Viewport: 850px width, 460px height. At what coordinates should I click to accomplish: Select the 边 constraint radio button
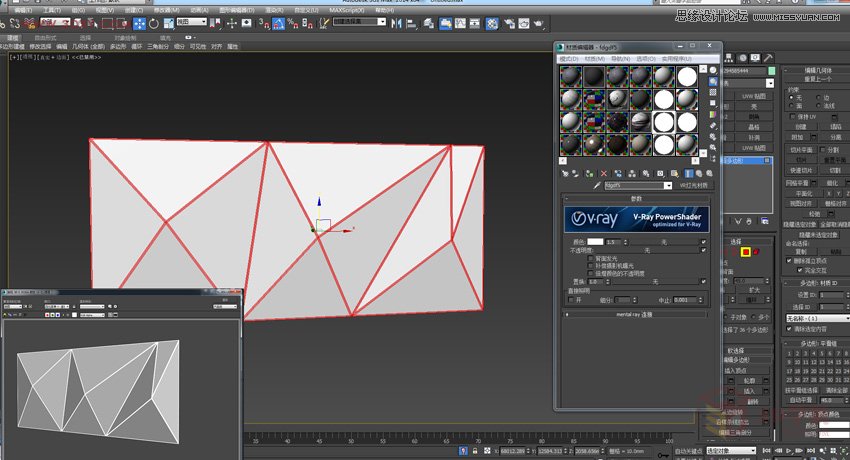click(819, 98)
